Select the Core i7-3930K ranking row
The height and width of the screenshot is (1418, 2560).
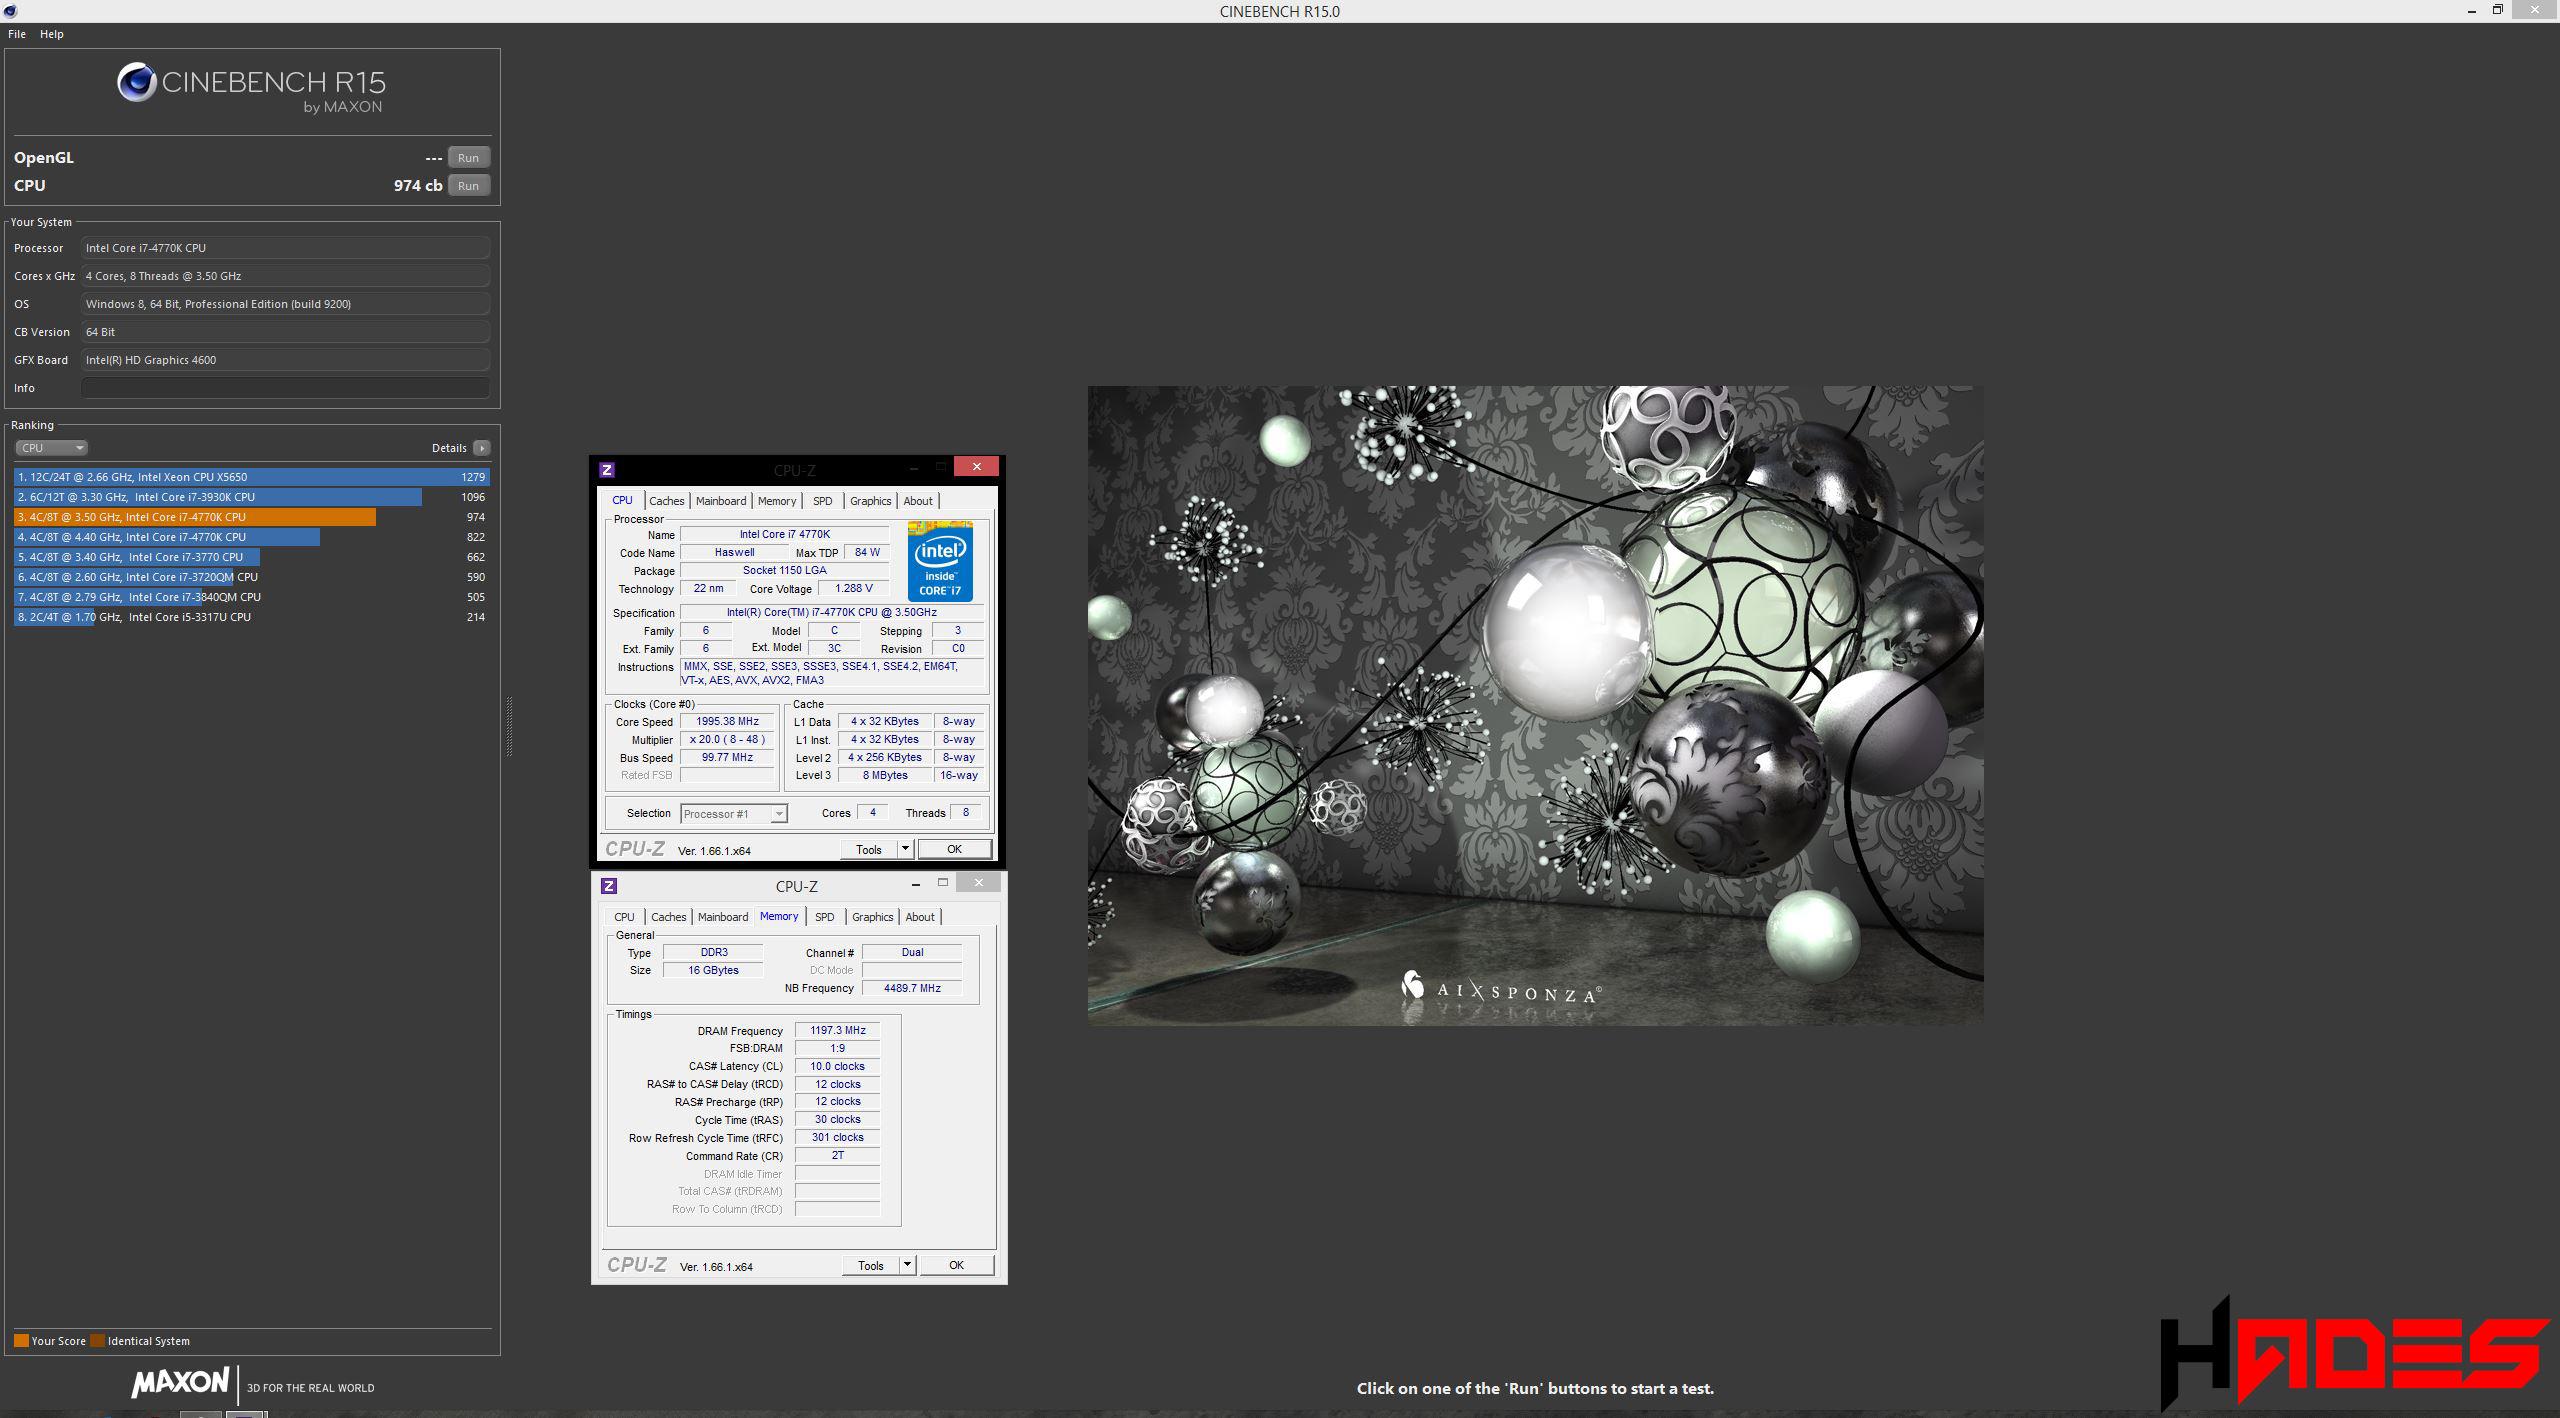[x=251, y=497]
